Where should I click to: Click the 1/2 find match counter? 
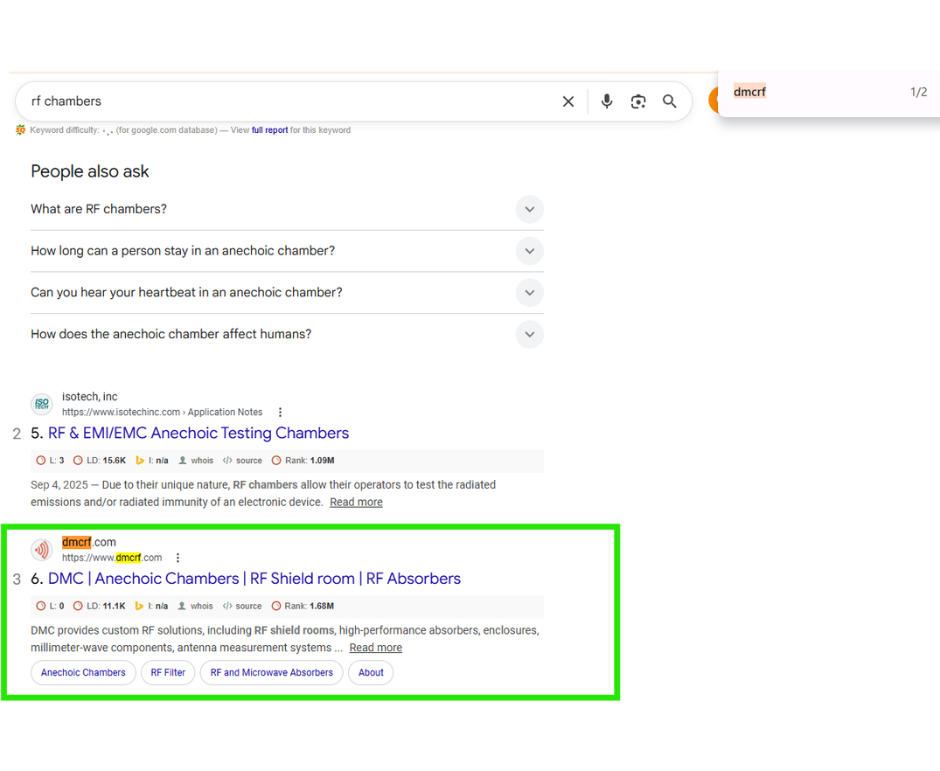coord(918,92)
